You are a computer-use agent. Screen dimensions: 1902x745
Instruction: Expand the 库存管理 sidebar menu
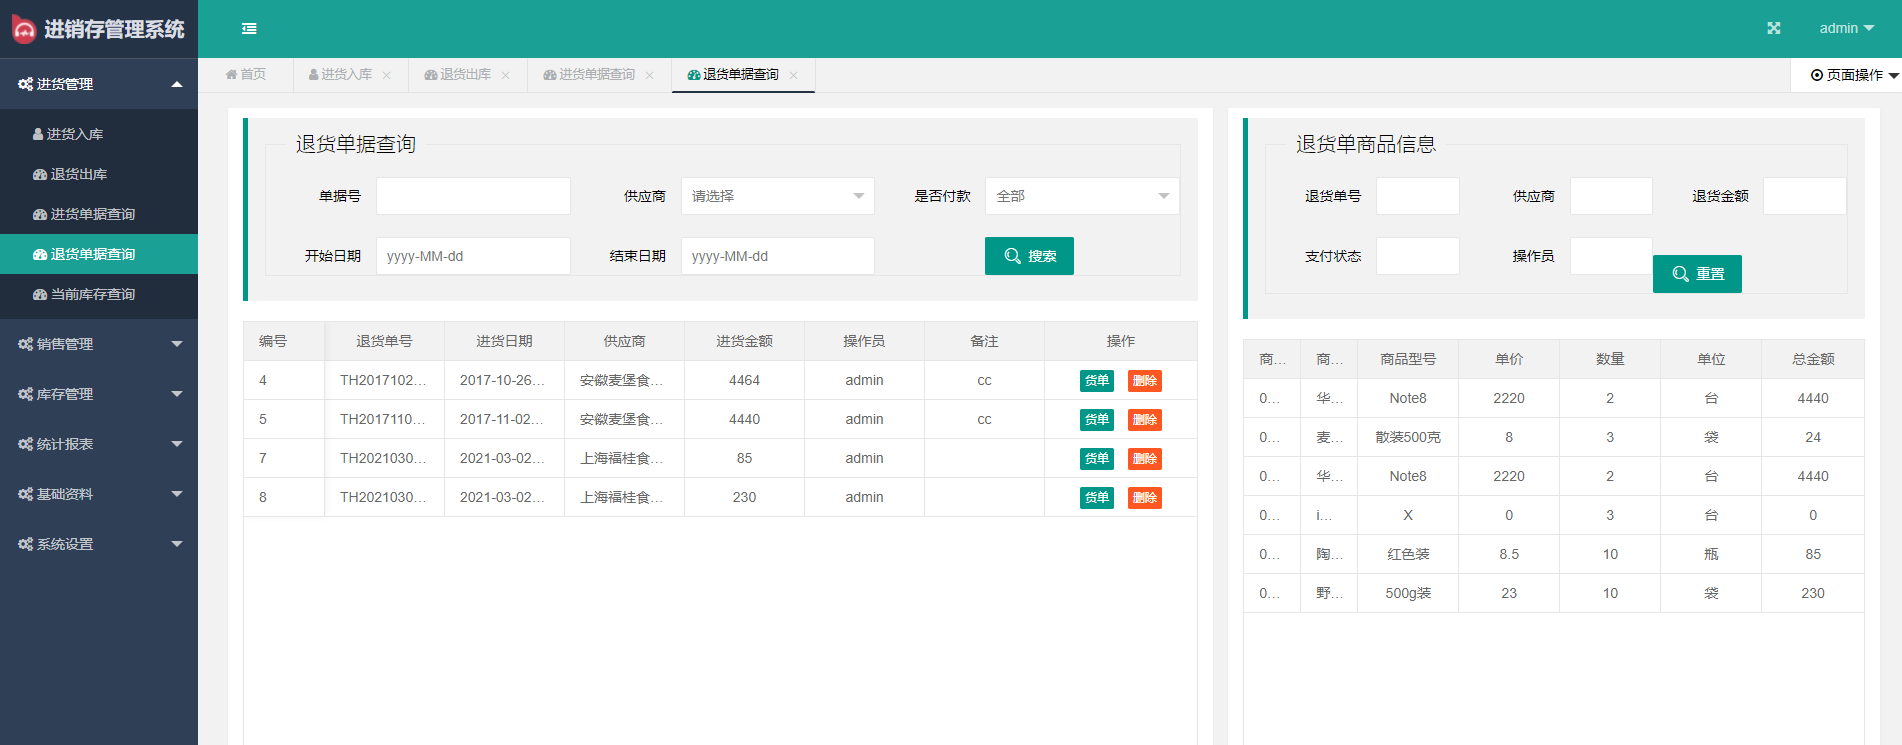tap(99, 394)
